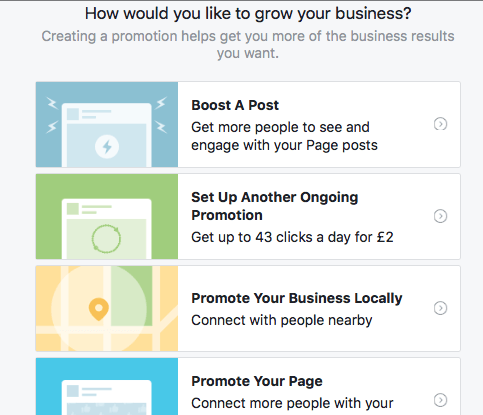Click the Boost A Post arrow chevron

point(440,124)
